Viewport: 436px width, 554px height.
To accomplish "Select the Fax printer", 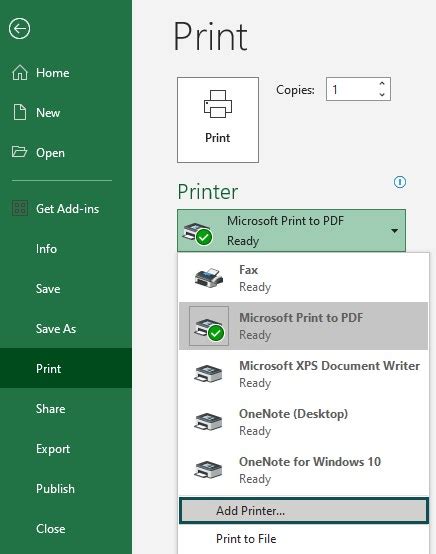I will pyautogui.click(x=304, y=278).
